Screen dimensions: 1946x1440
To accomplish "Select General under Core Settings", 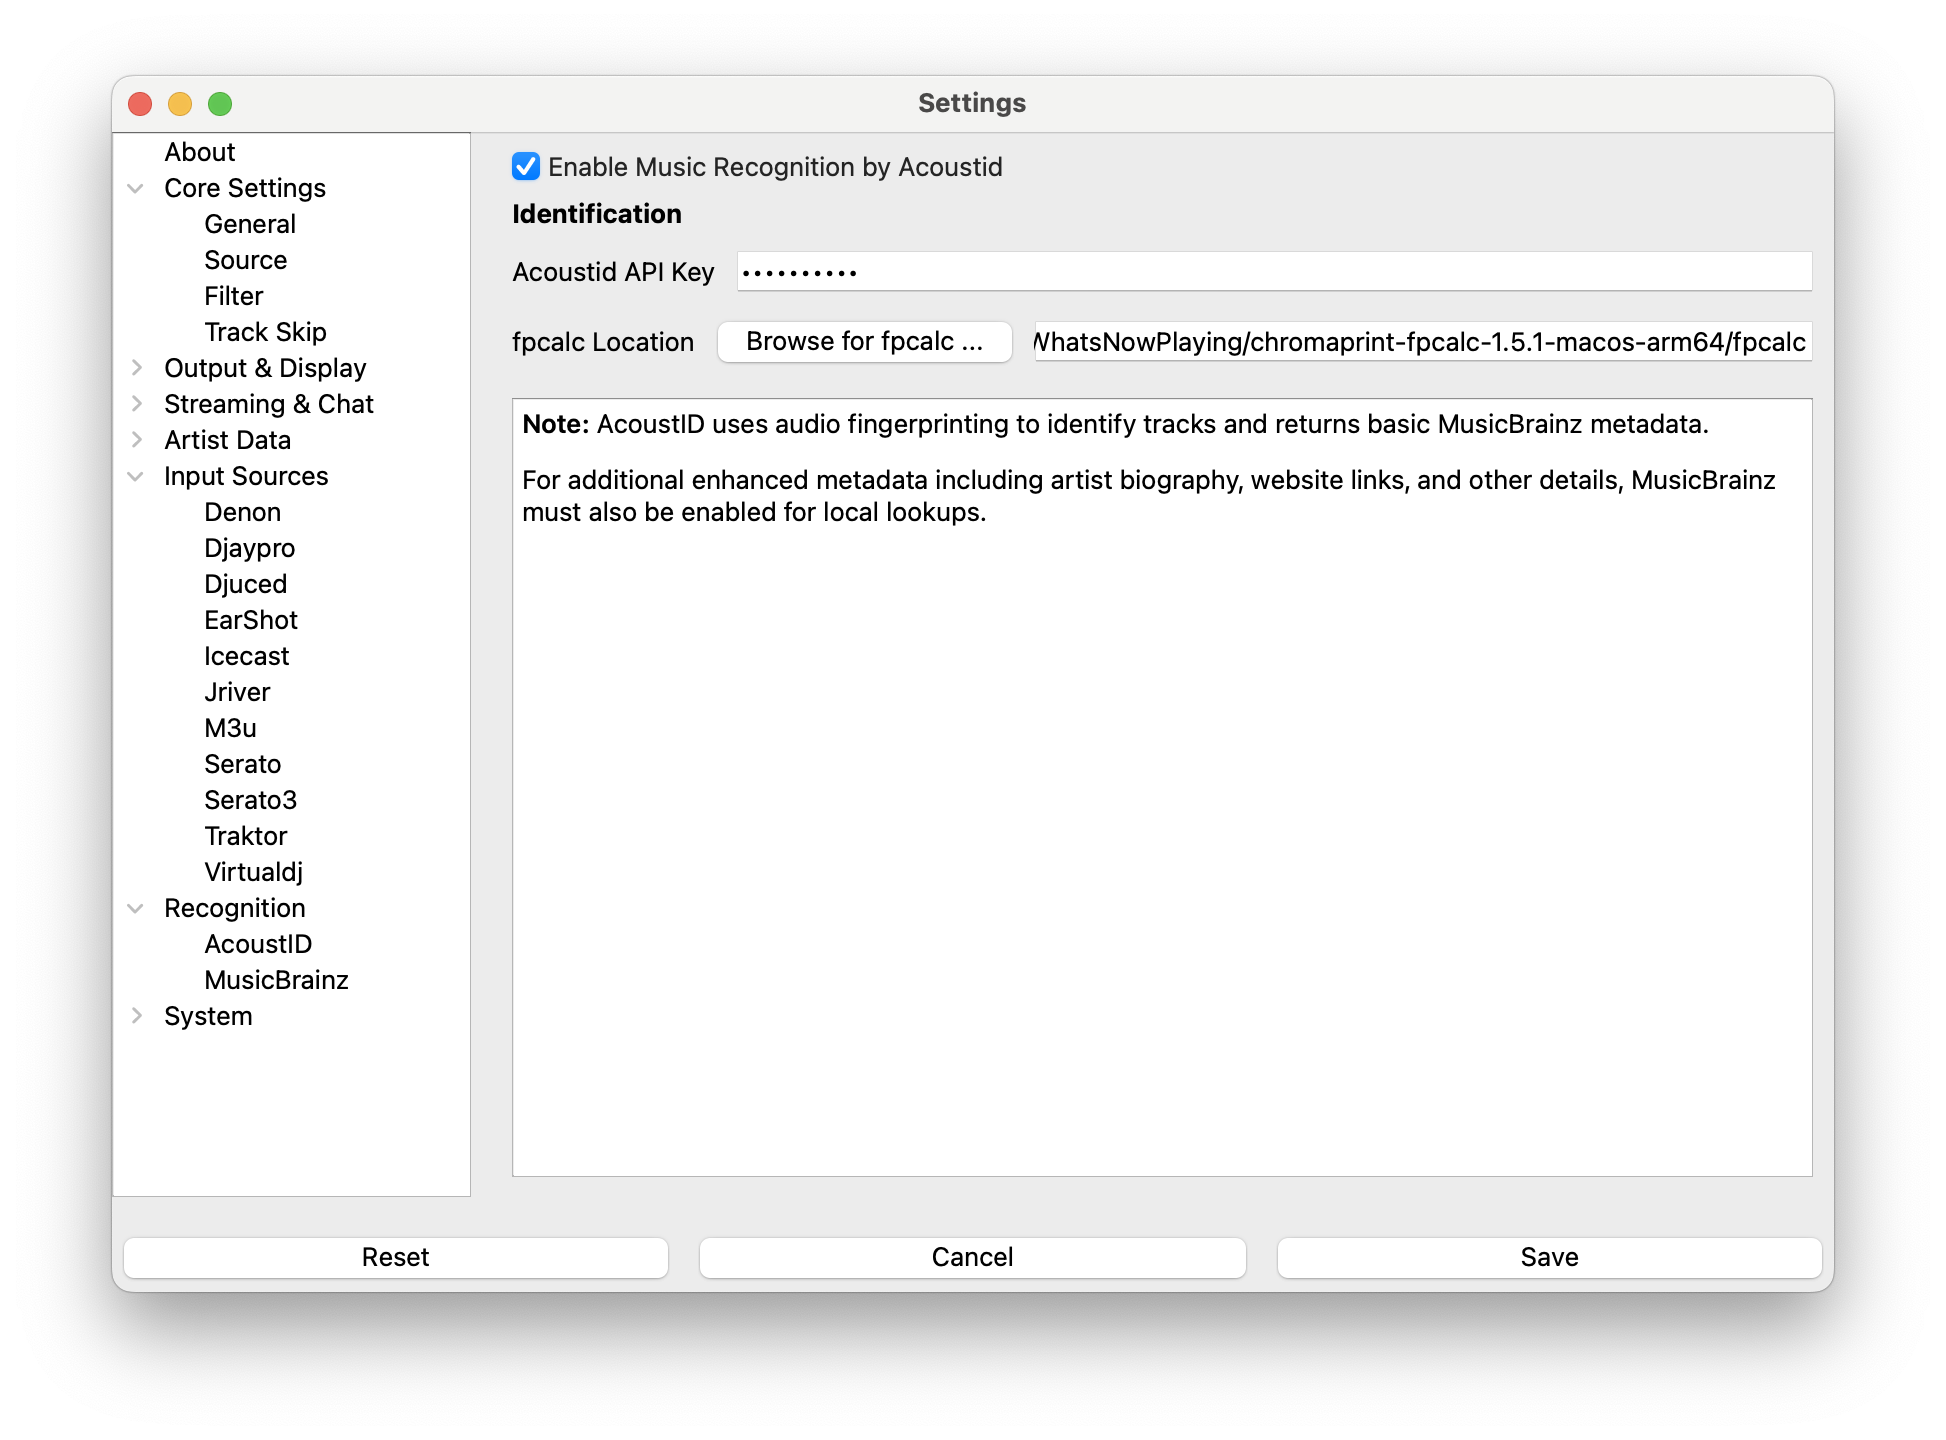I will (x=250, y=224).
